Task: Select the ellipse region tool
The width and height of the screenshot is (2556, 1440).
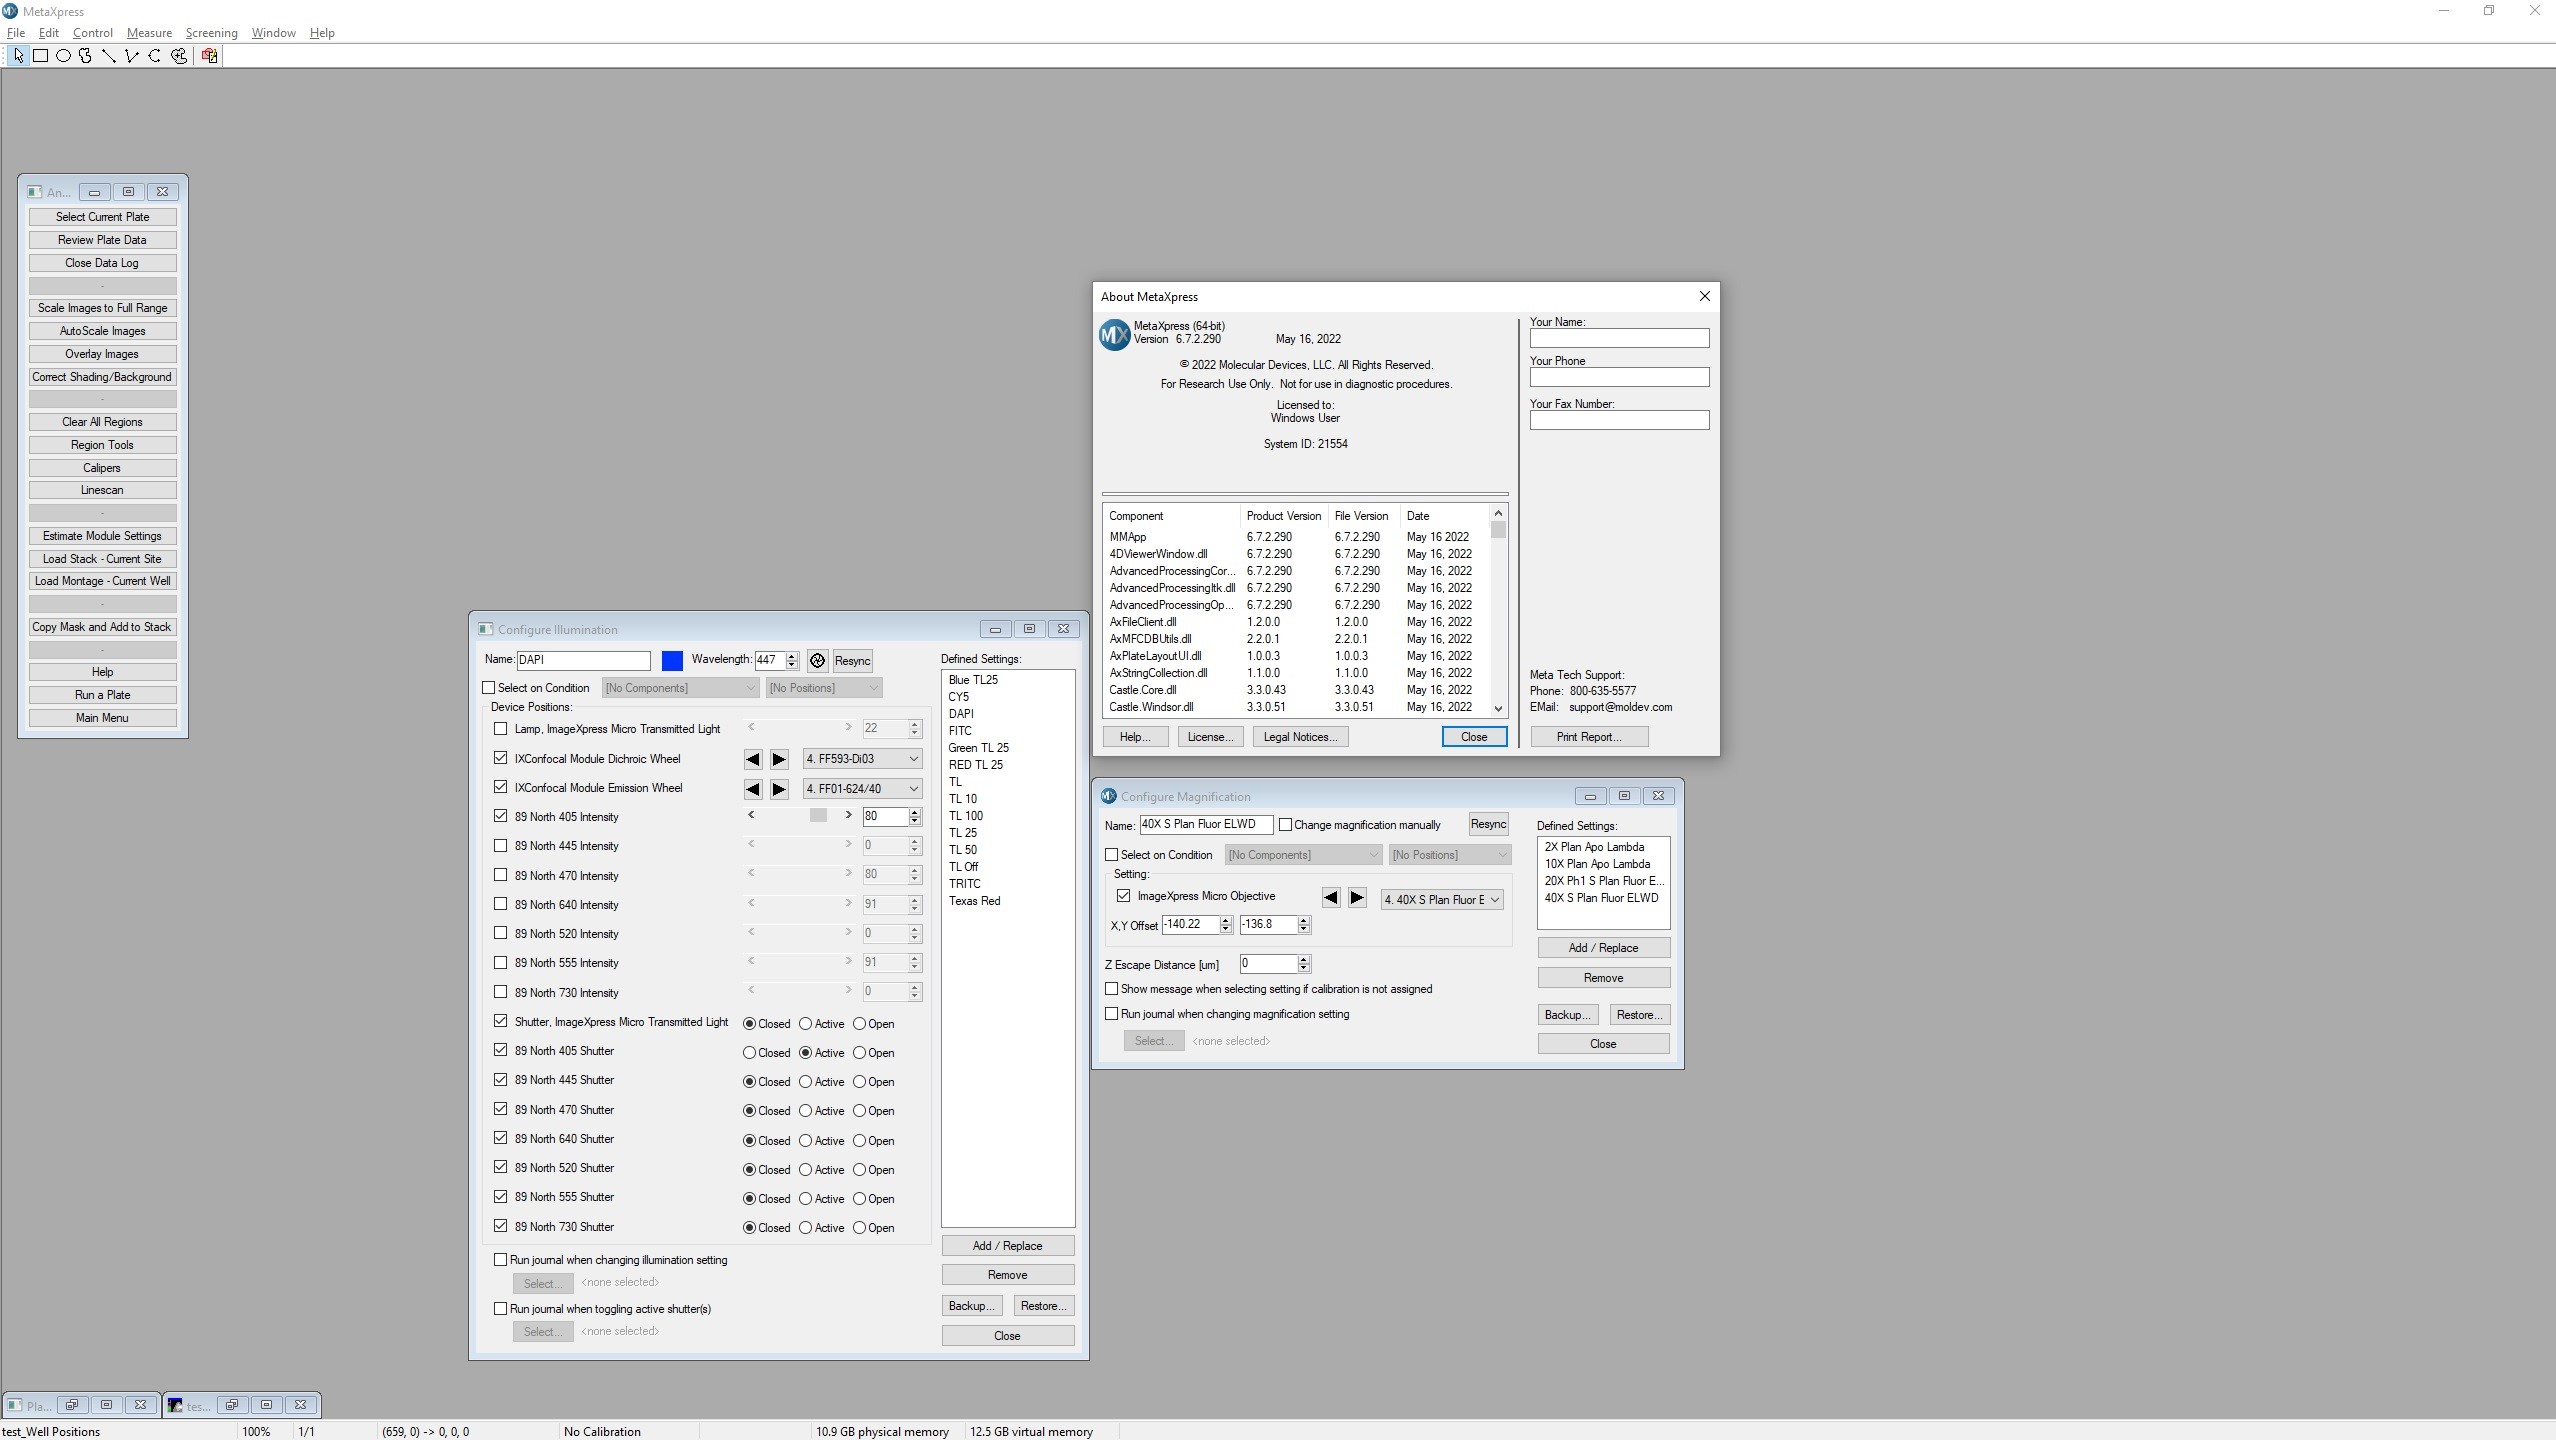Action: [63, 56]
